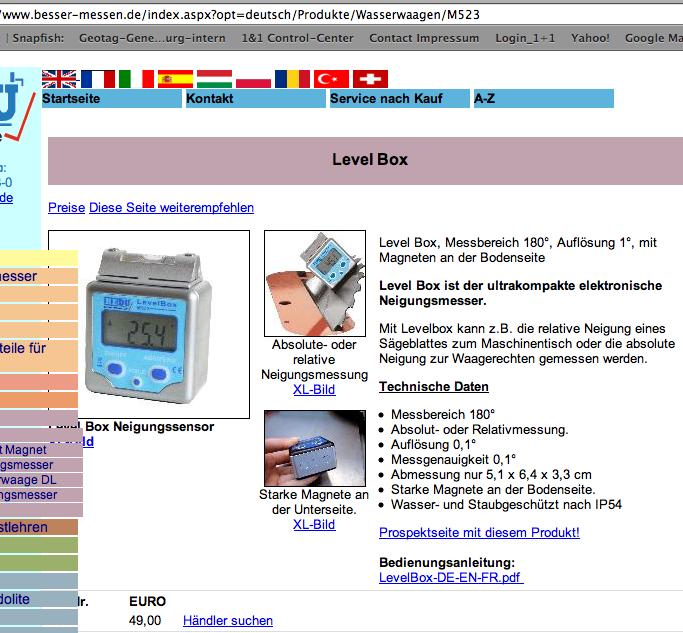Click Diese Seite weiterempfehlen link

171,208
